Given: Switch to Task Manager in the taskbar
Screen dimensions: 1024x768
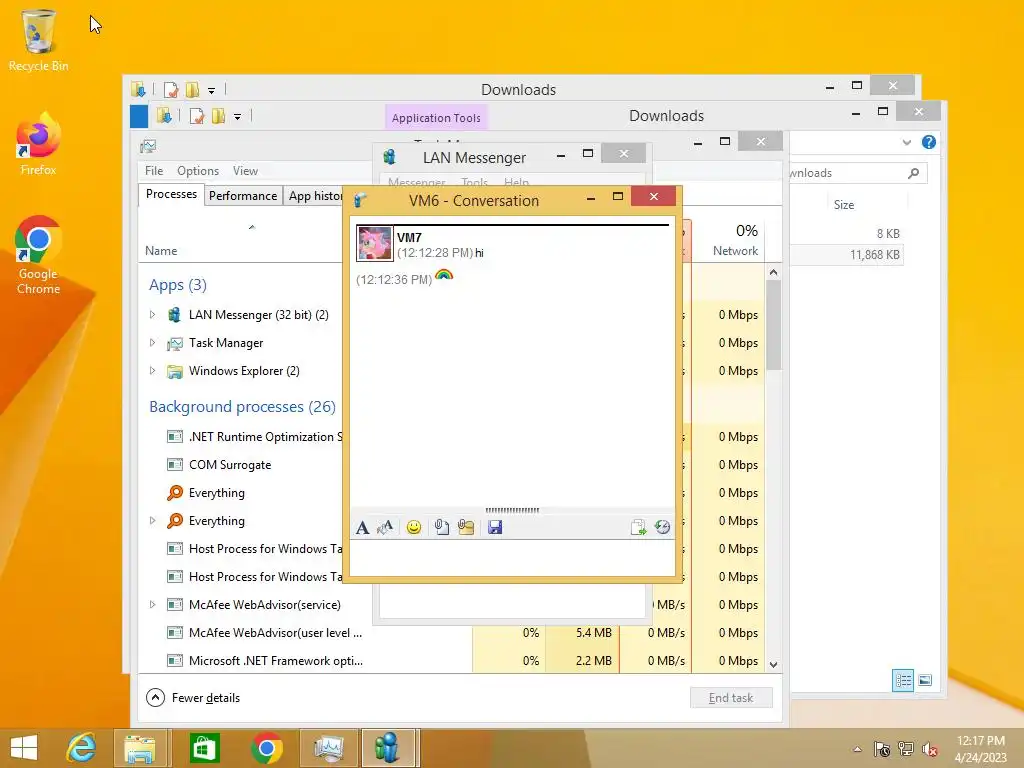Looking at the screenshot, I should click(328, 748).
